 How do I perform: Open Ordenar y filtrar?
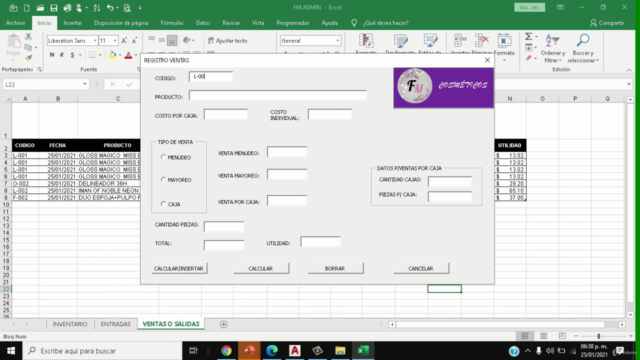point(553,48)
